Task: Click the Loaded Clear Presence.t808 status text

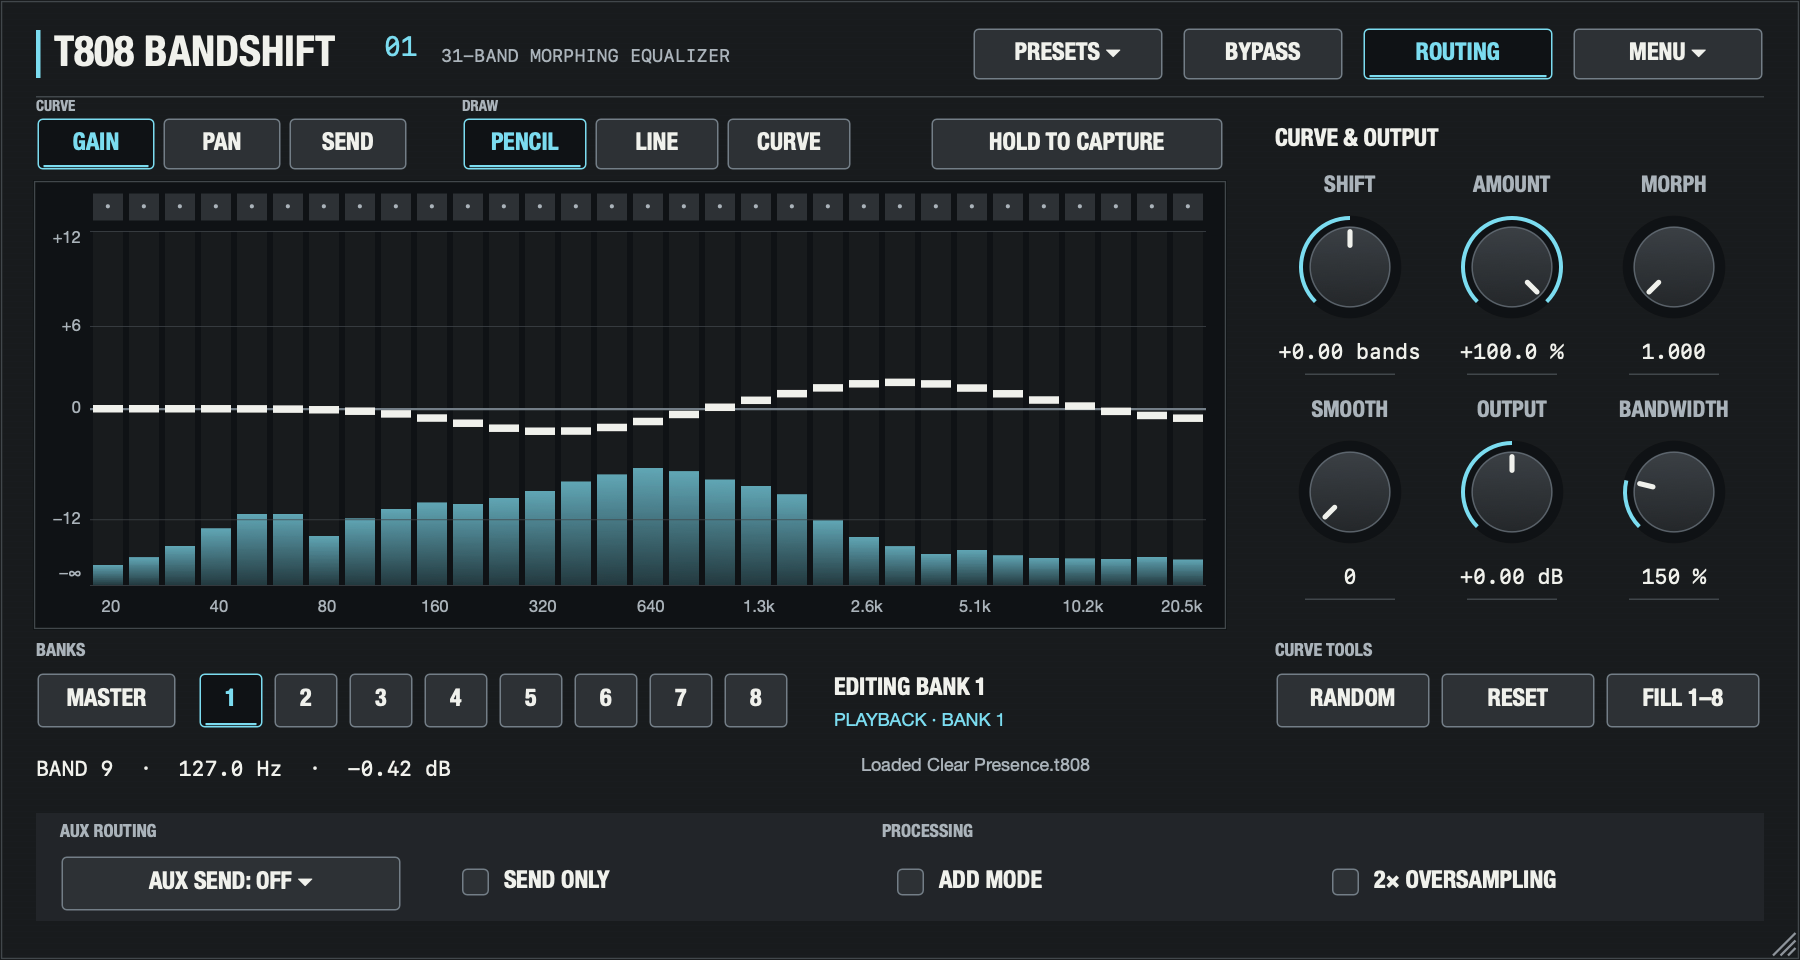Action: [975, 765]
